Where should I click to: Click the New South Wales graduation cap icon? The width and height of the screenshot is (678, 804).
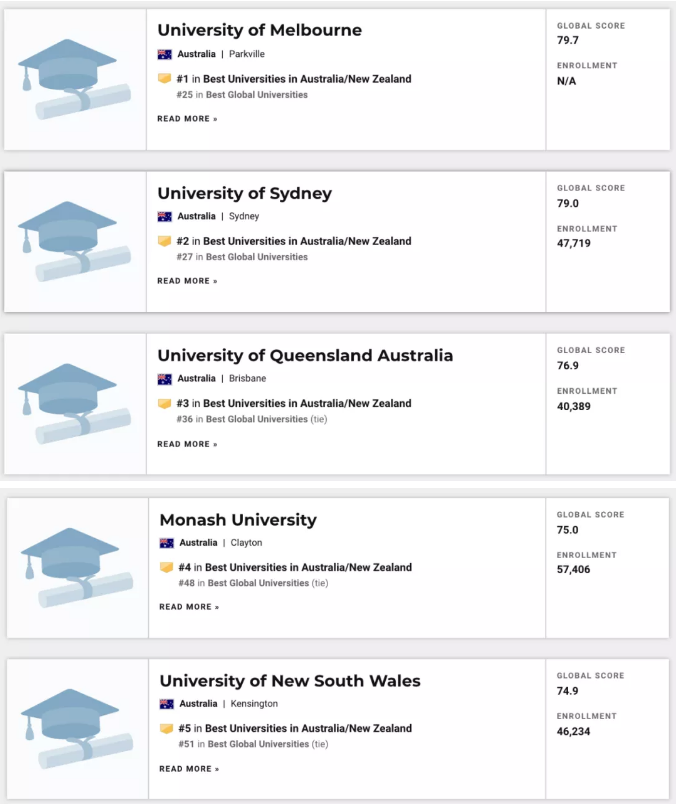[x=76, y=729]
